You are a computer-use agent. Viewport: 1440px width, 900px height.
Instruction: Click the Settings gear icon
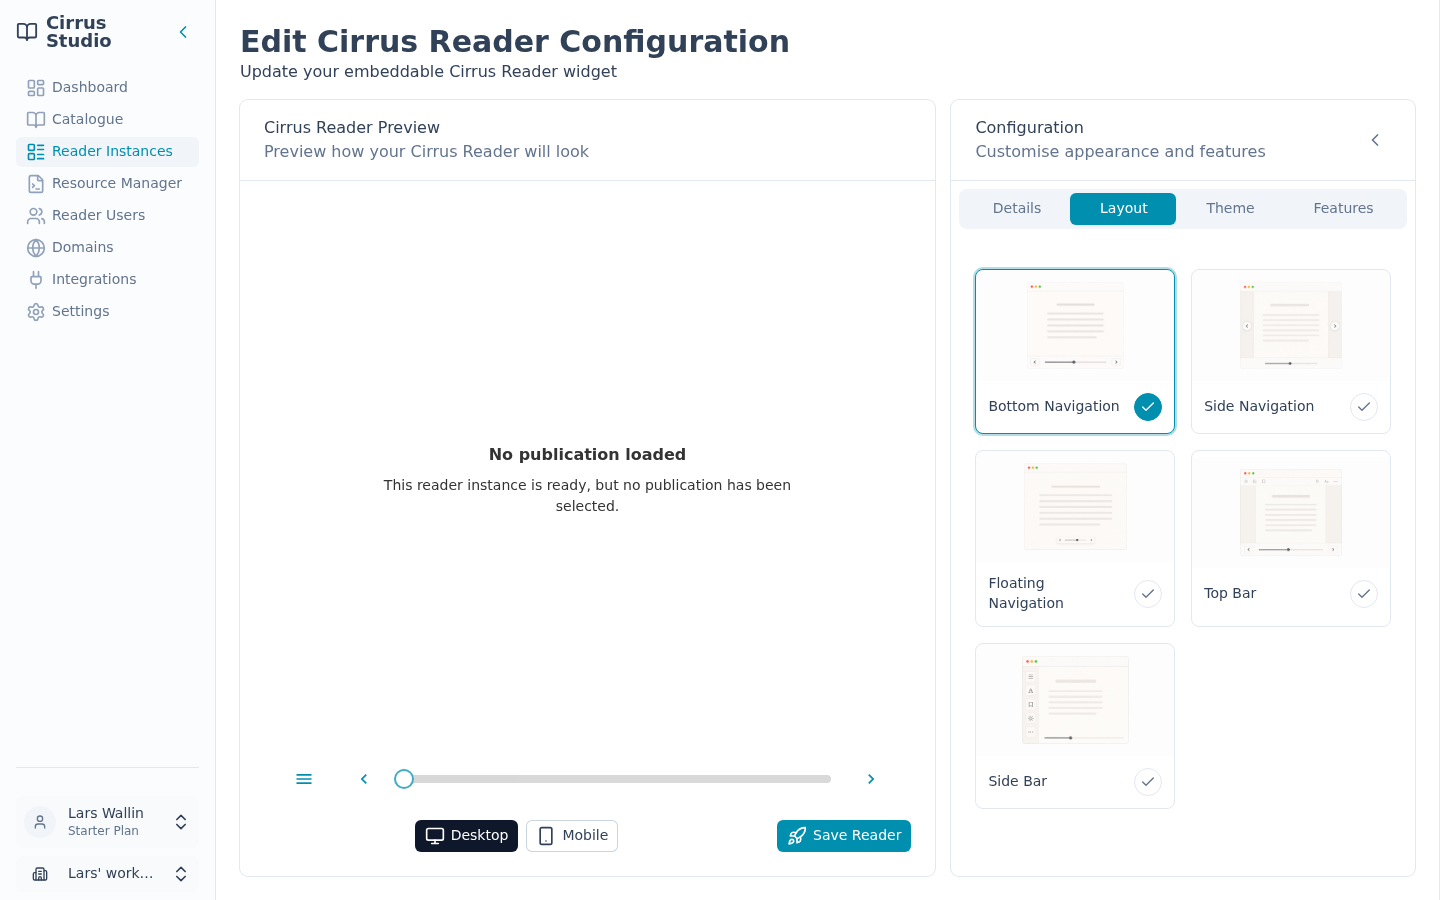[x=36, y=312]
